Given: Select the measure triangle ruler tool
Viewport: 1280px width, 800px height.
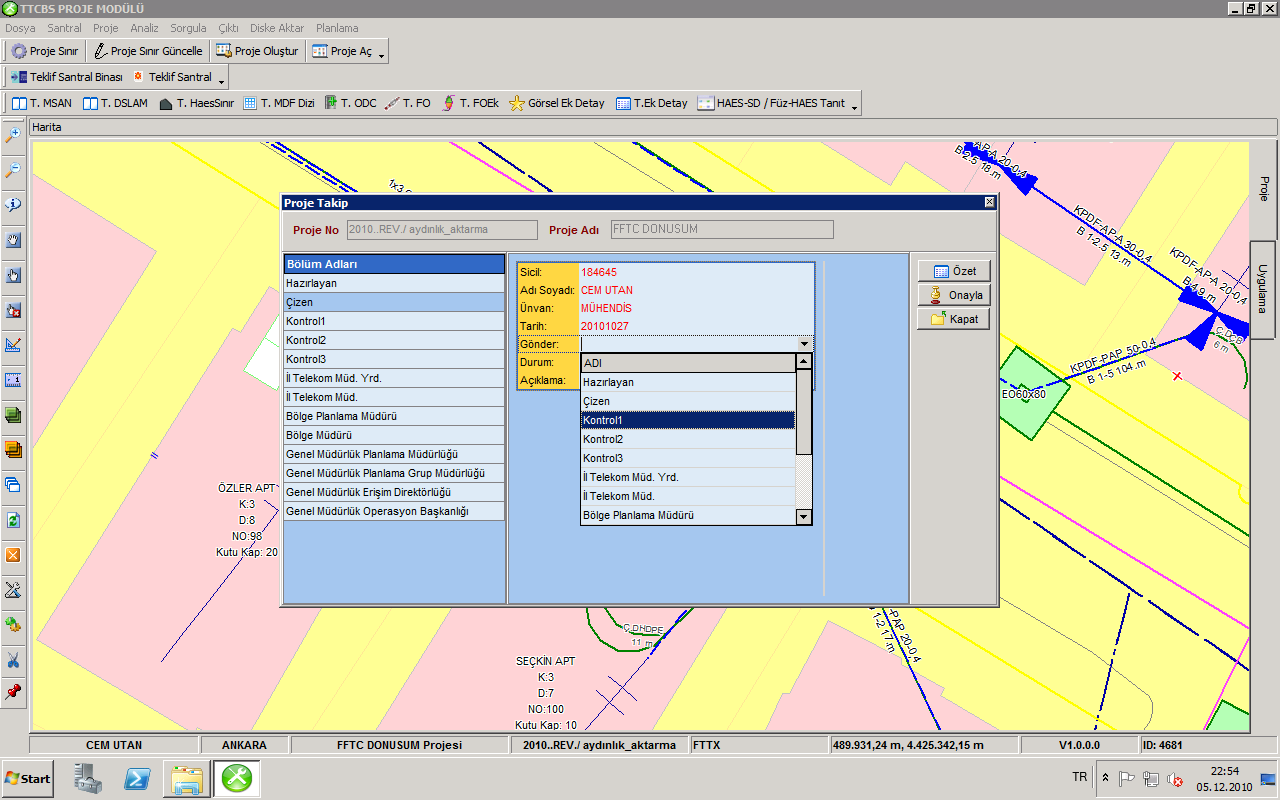Looking at the screenshot, I should (13, 345).
